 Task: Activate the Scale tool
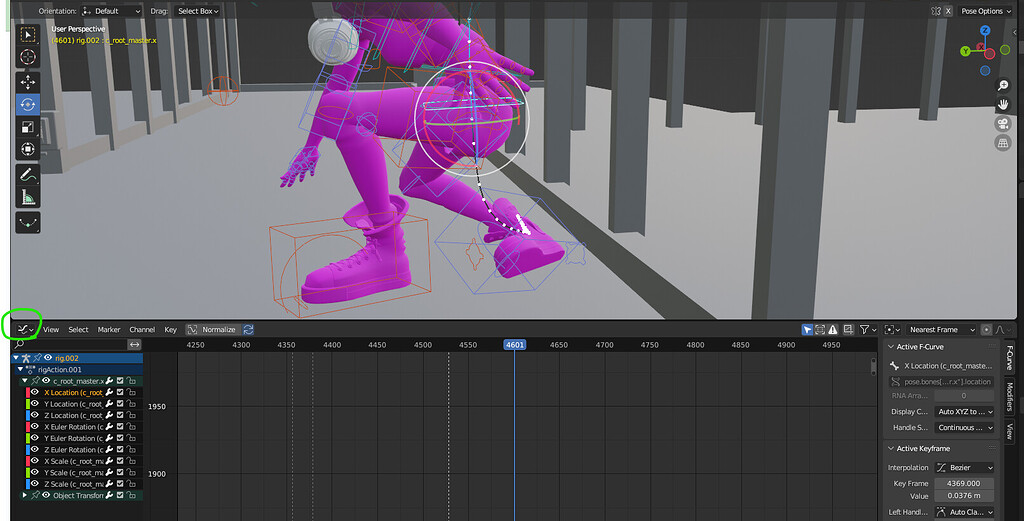click(27, 127)
